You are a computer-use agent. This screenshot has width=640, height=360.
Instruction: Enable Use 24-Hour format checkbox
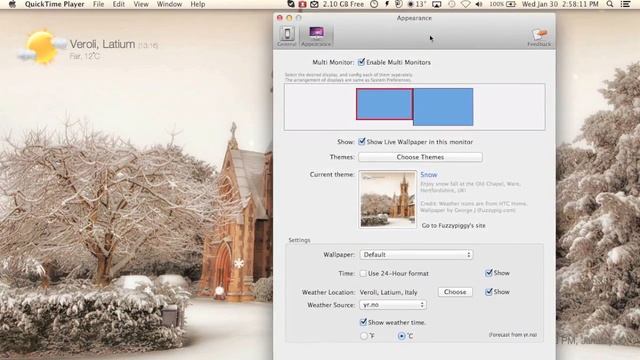(x=363, y=273)
